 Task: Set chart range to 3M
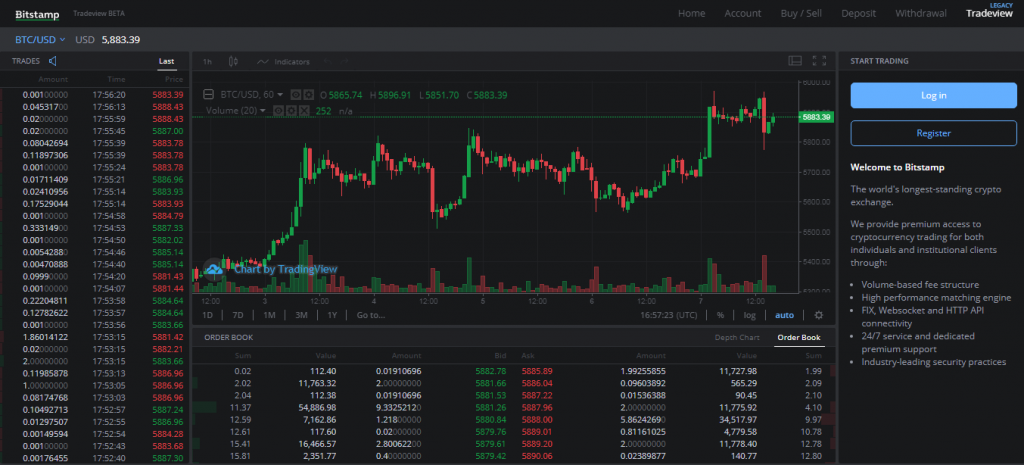pyautogui.click(x=301, y=315)
